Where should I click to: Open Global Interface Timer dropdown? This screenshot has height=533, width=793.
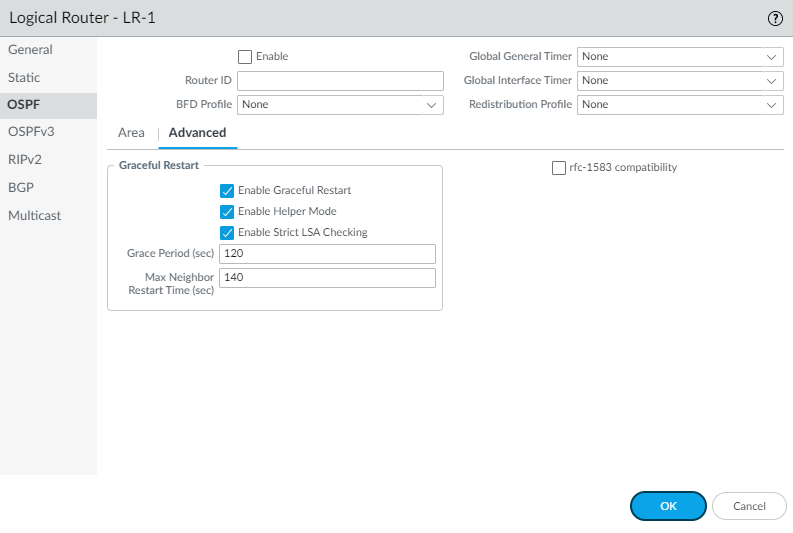click(x=680, y=81)
